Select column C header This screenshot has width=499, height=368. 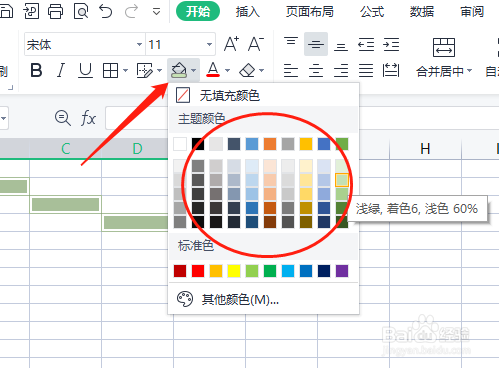click(66, 148)
